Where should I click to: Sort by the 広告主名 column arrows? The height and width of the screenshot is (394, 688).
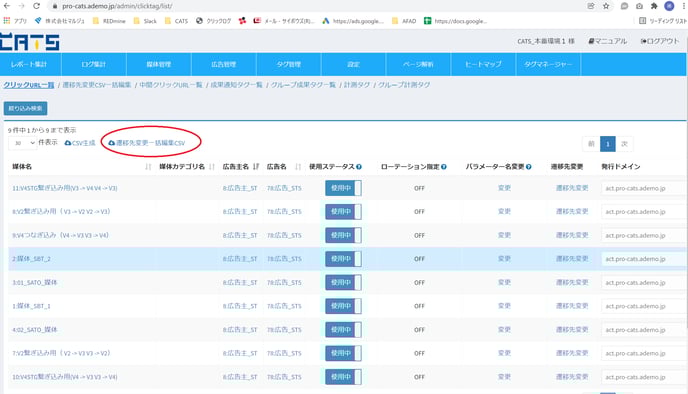pos(256,167)
